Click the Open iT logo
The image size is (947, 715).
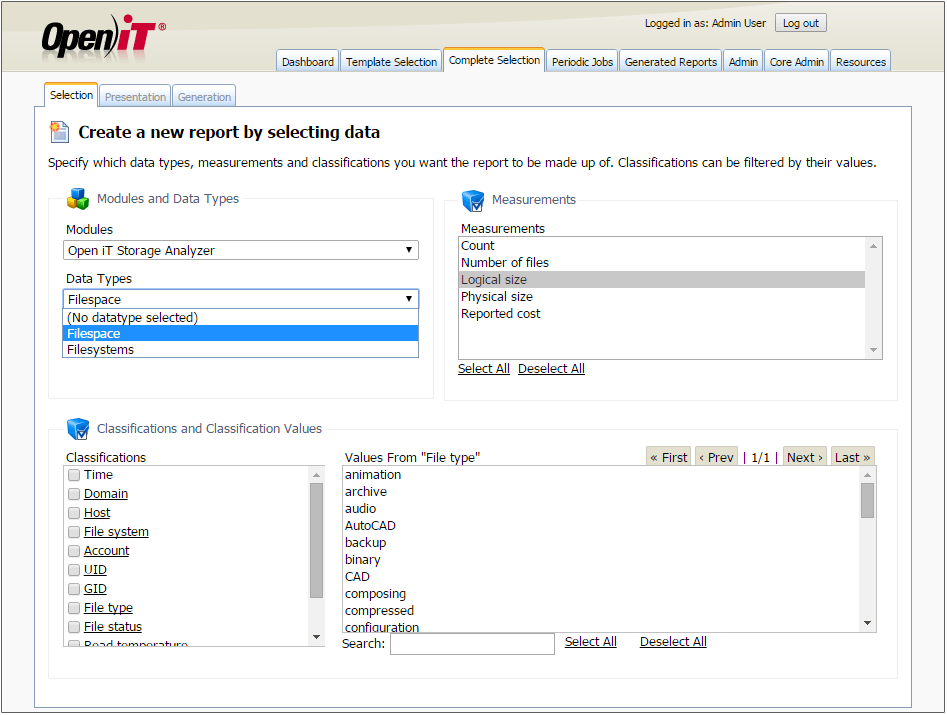[103, 37]
